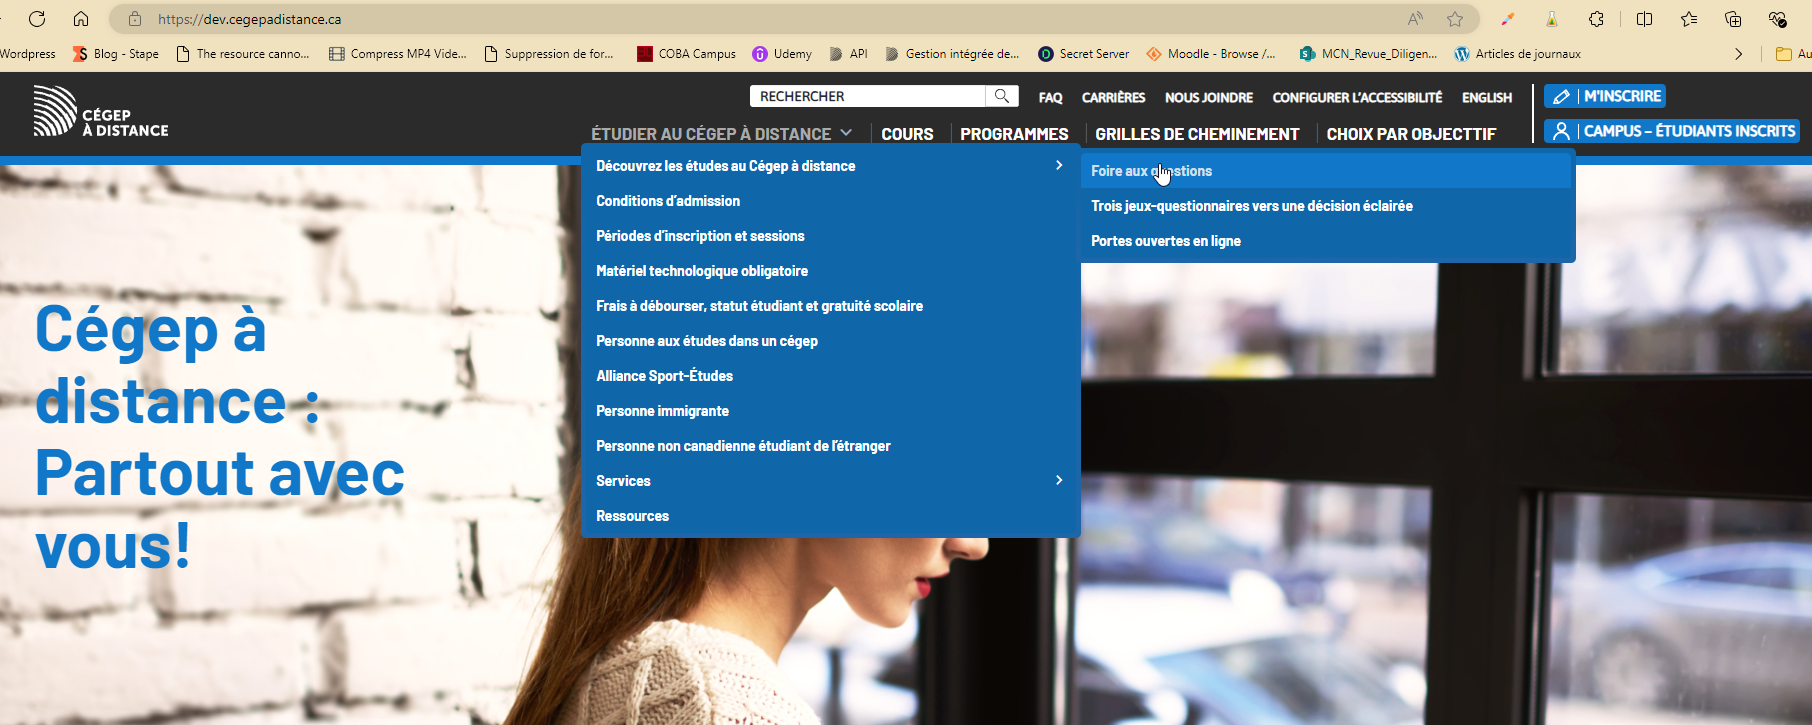The width and height of the screenshot is (1812, 725).
Task: Click the color picker eyedropper extension
Action: coord(1508,19)
